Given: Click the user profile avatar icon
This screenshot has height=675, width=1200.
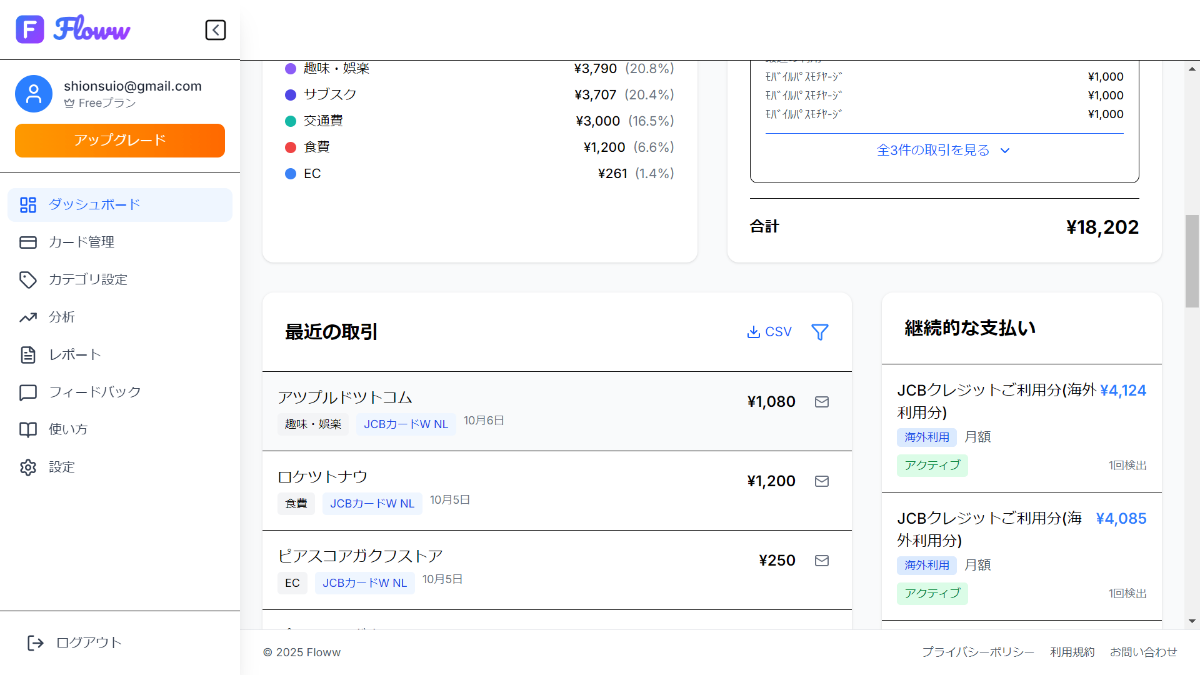Looking at the screenshot, I should tap(34, 94).
